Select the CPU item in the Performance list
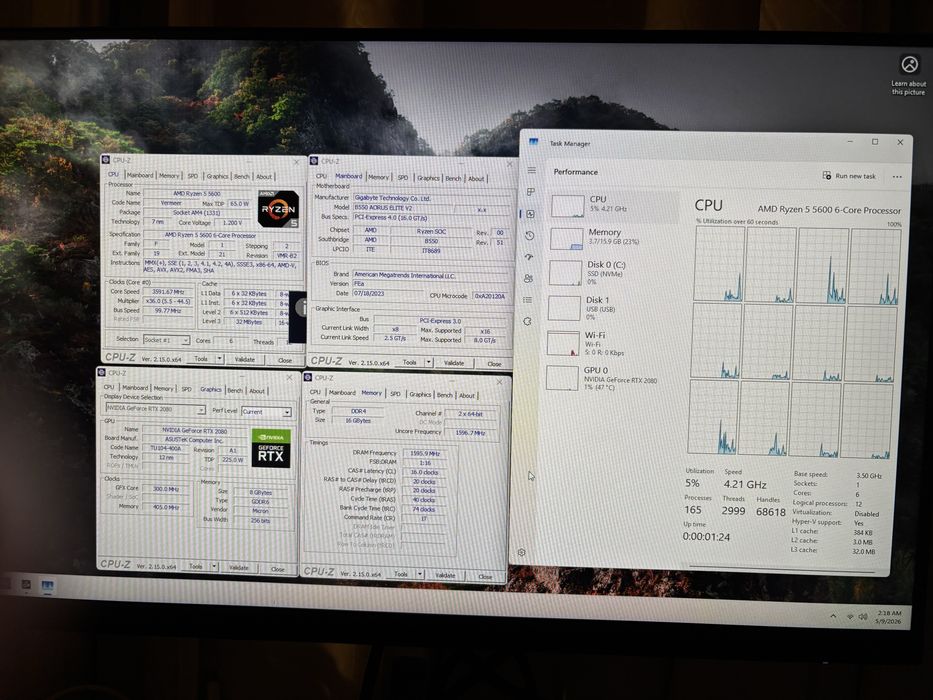Image resolution: width=933 pixels, height=700 pixels. click(613, 205)
